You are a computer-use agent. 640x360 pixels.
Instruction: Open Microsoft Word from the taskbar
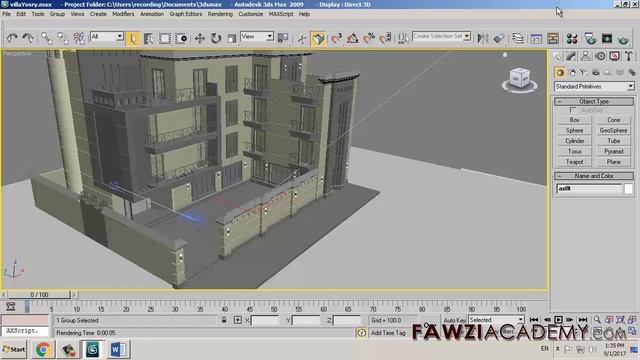[118, 349]
